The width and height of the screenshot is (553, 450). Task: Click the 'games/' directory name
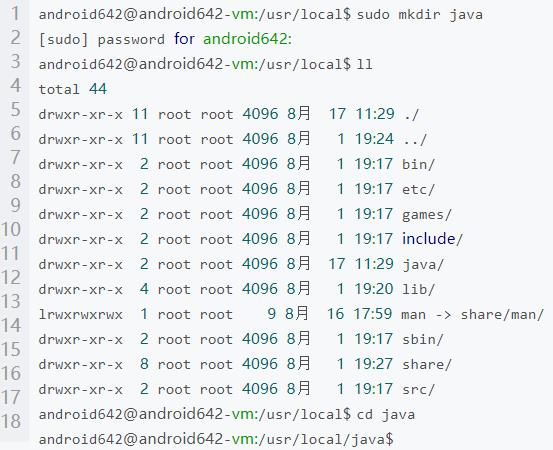[427, 214]
